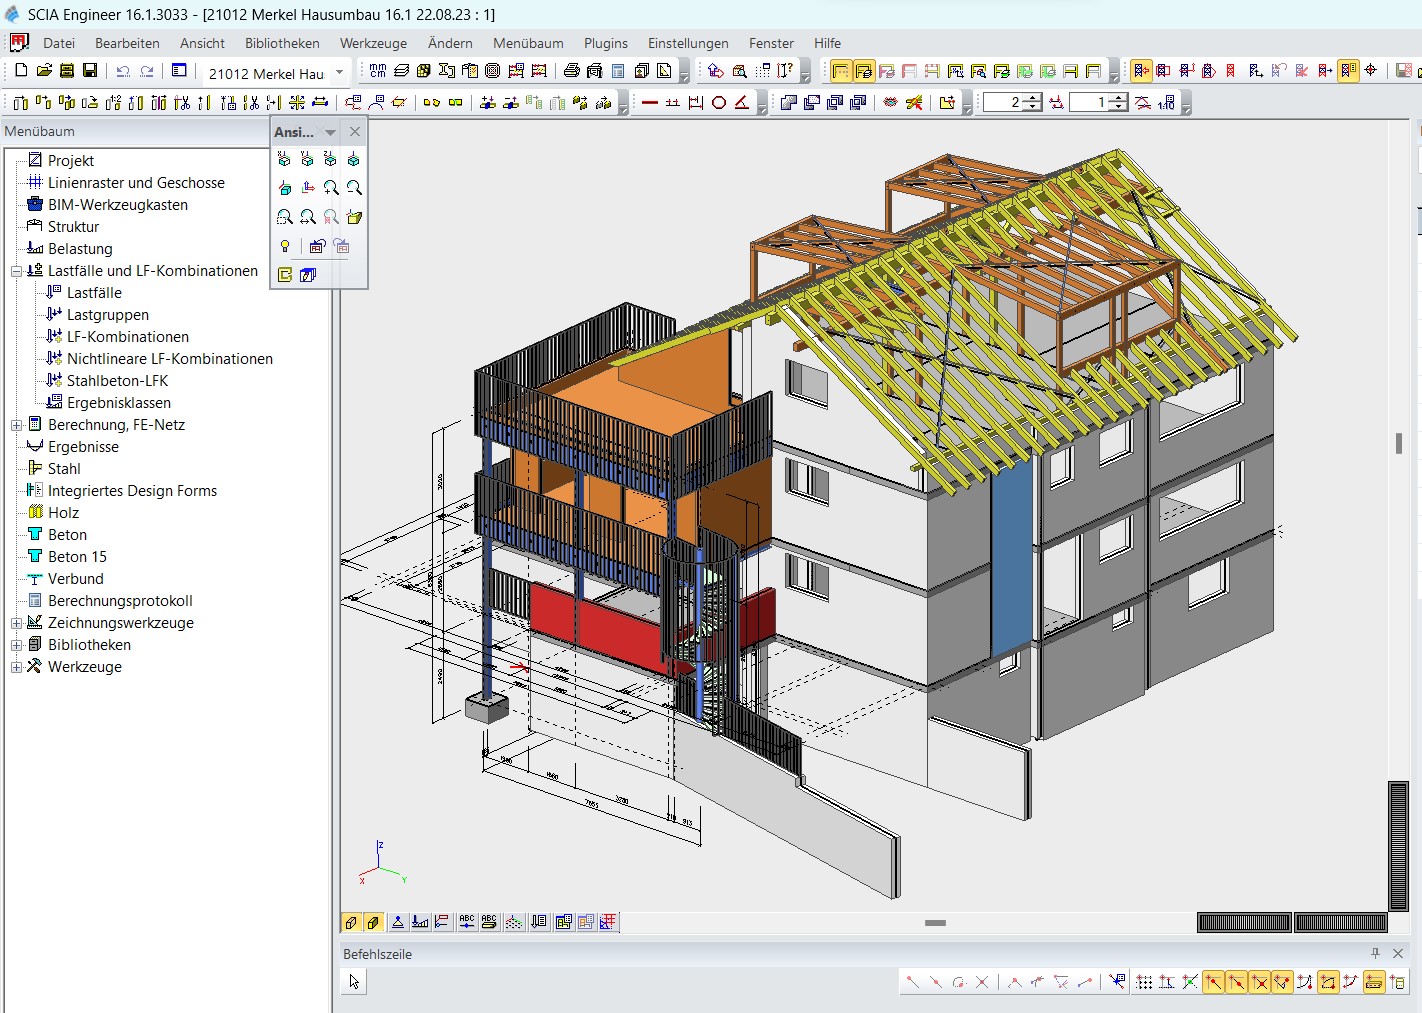Screen dimensions: 1422x1013
Task: Select 'Ergebnisse' in the Menübaum
Action: pos(83,447)
